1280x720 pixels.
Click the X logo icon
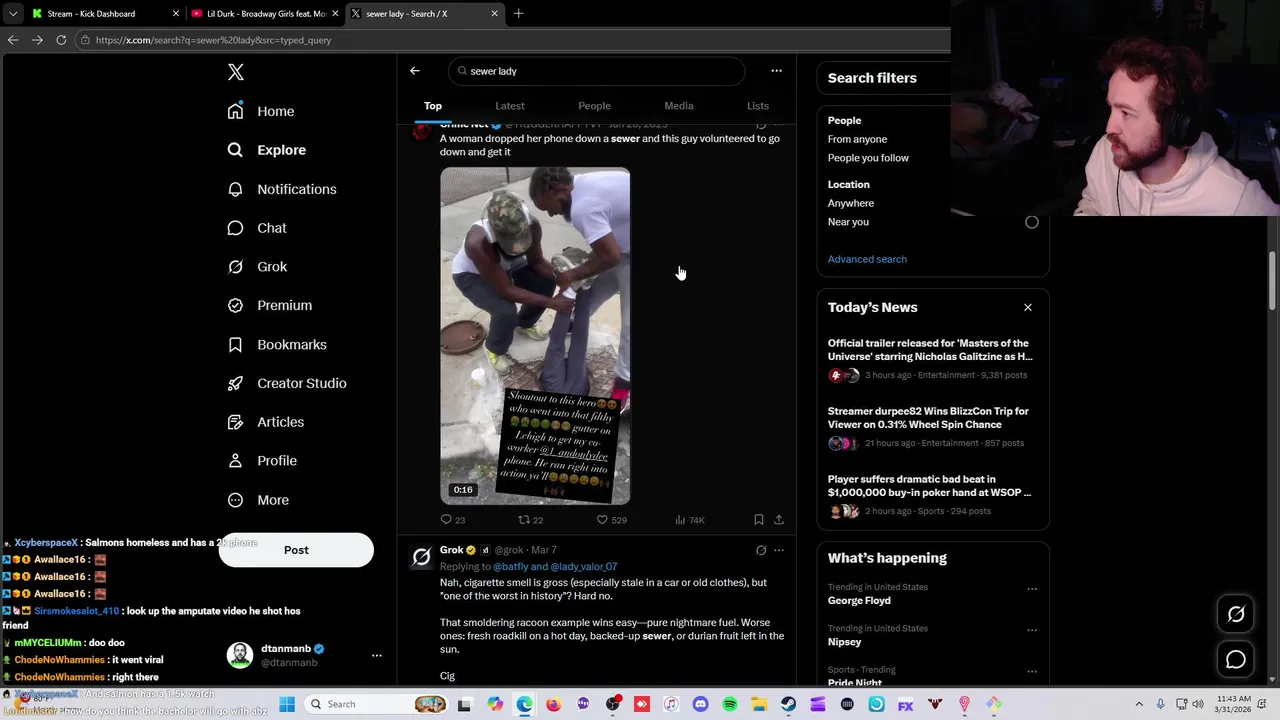tap(235, 72)
